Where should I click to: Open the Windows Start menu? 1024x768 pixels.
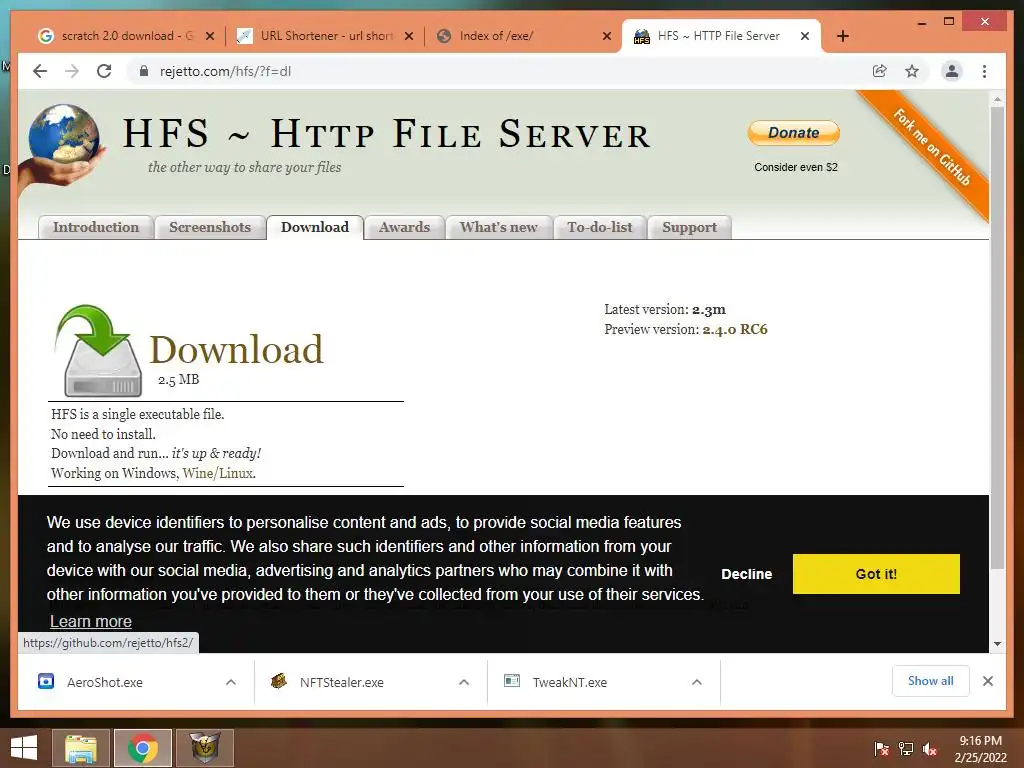click(24, 748)
